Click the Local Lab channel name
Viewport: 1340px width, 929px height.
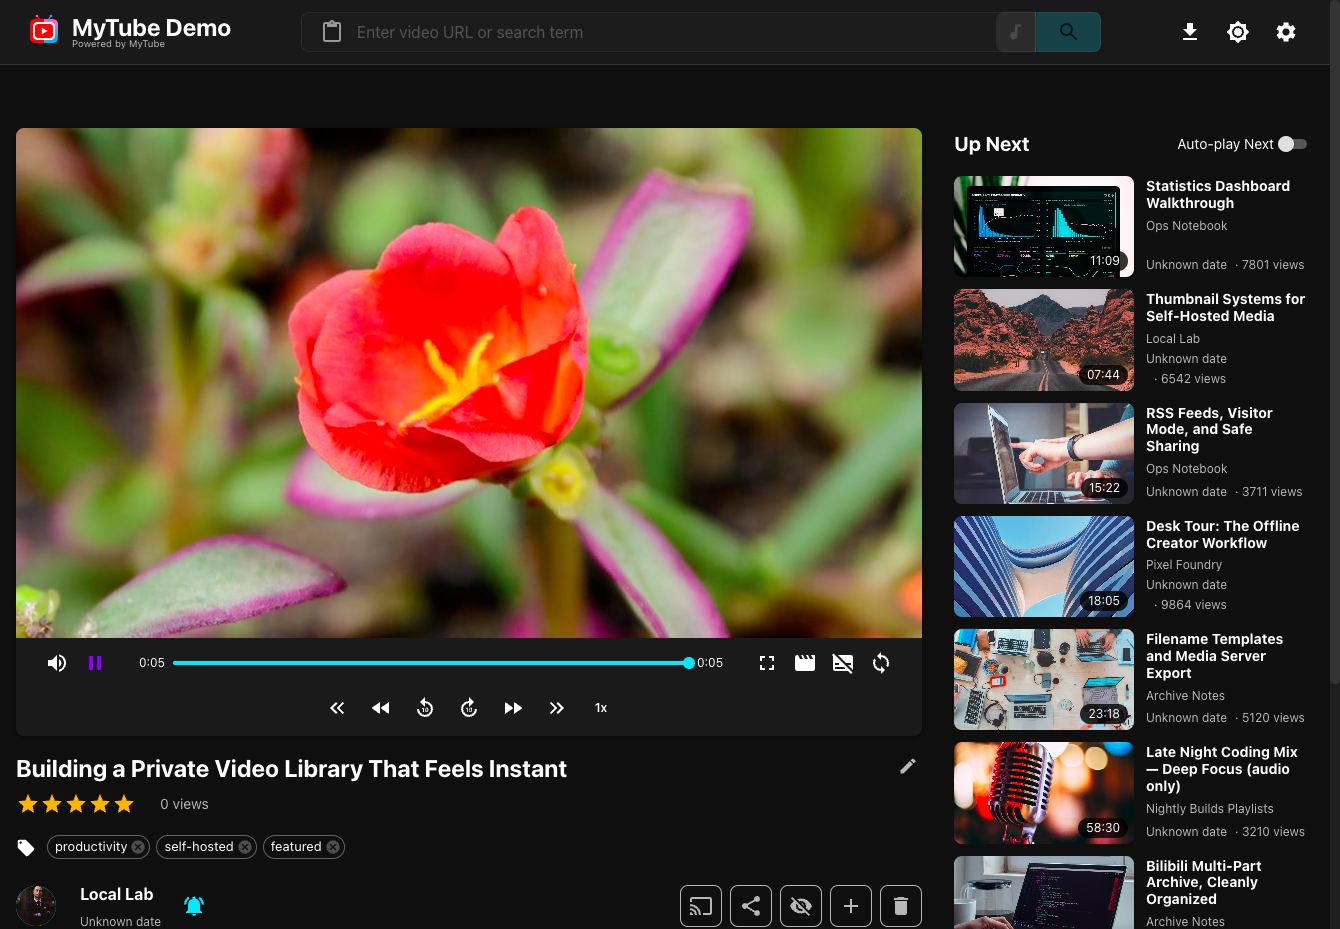117,895
